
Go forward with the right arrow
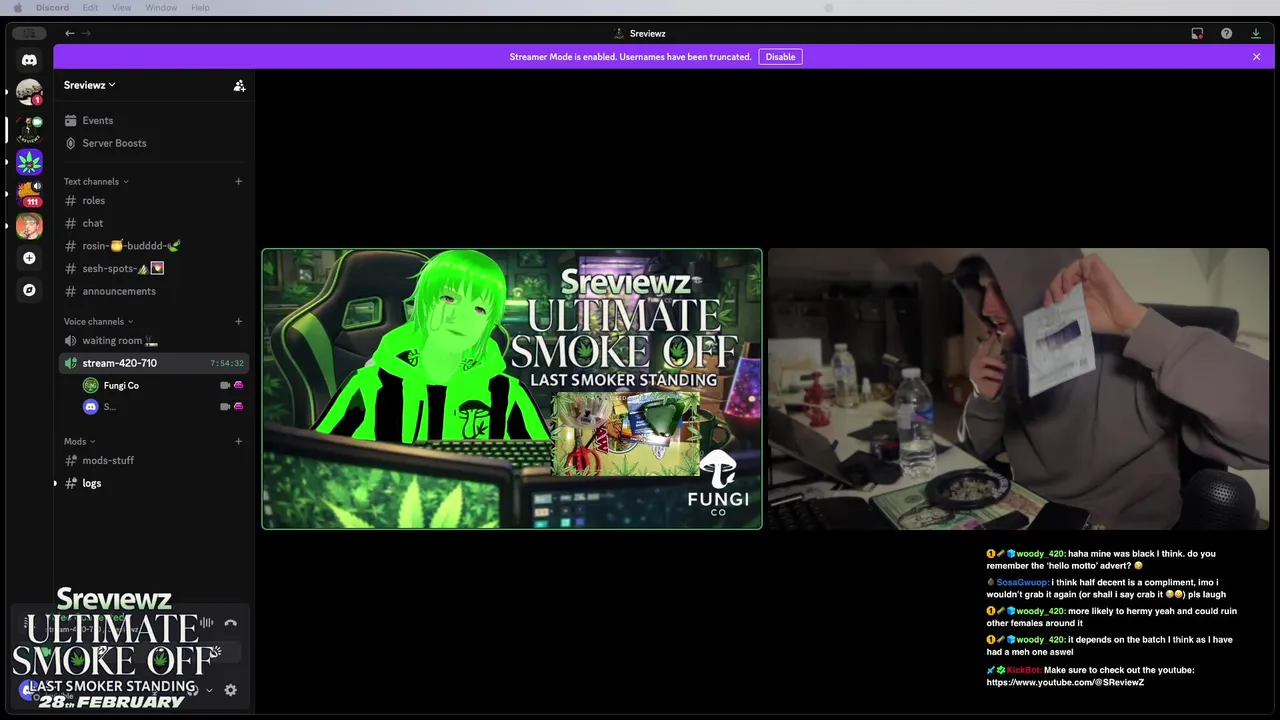[x=86, y=33]
